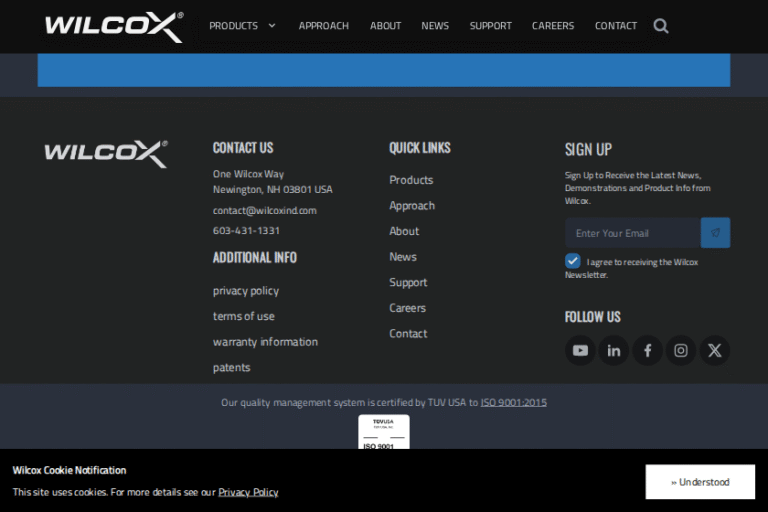The image size is (768, 512).
Task: Visit Wilcox LinkedIn page icon
Action: [x=613, y=350]
